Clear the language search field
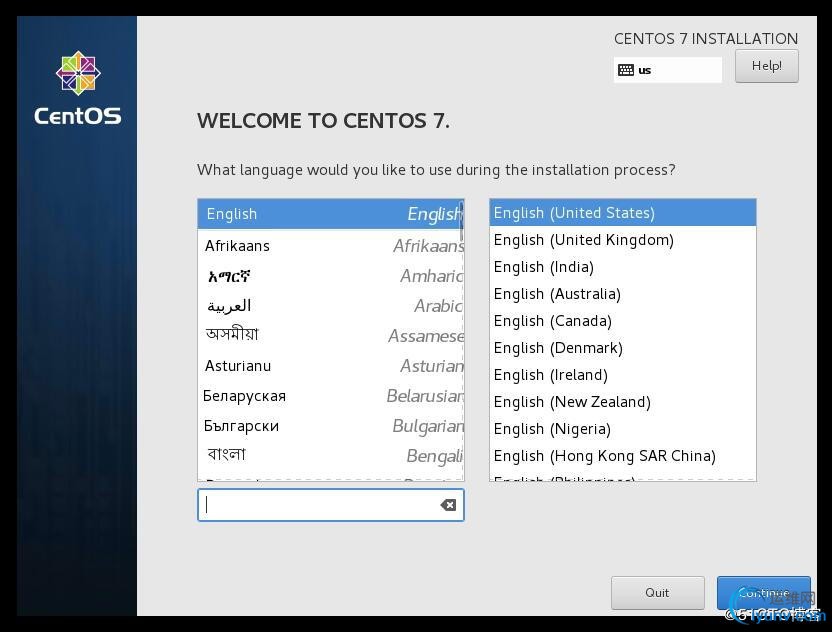The image size is (832, 632). (x=448, y=505)
